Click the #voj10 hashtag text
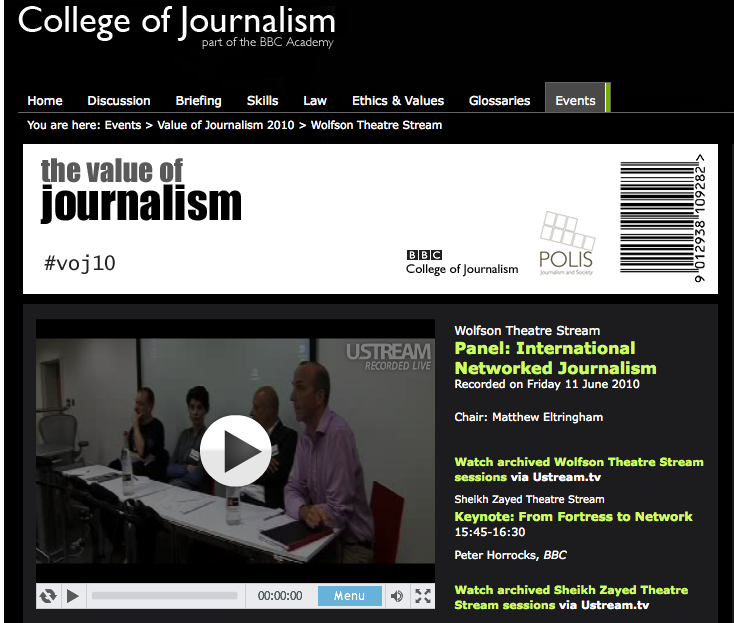The image size is (734, 623). [x=80, y=263]
